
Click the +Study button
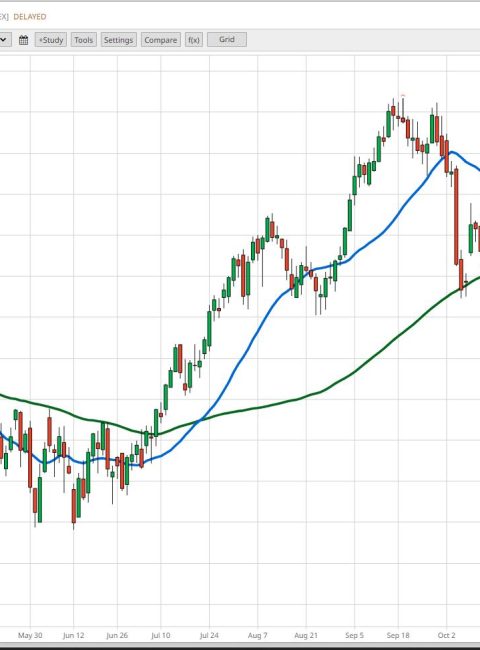[x=51, y=40]
